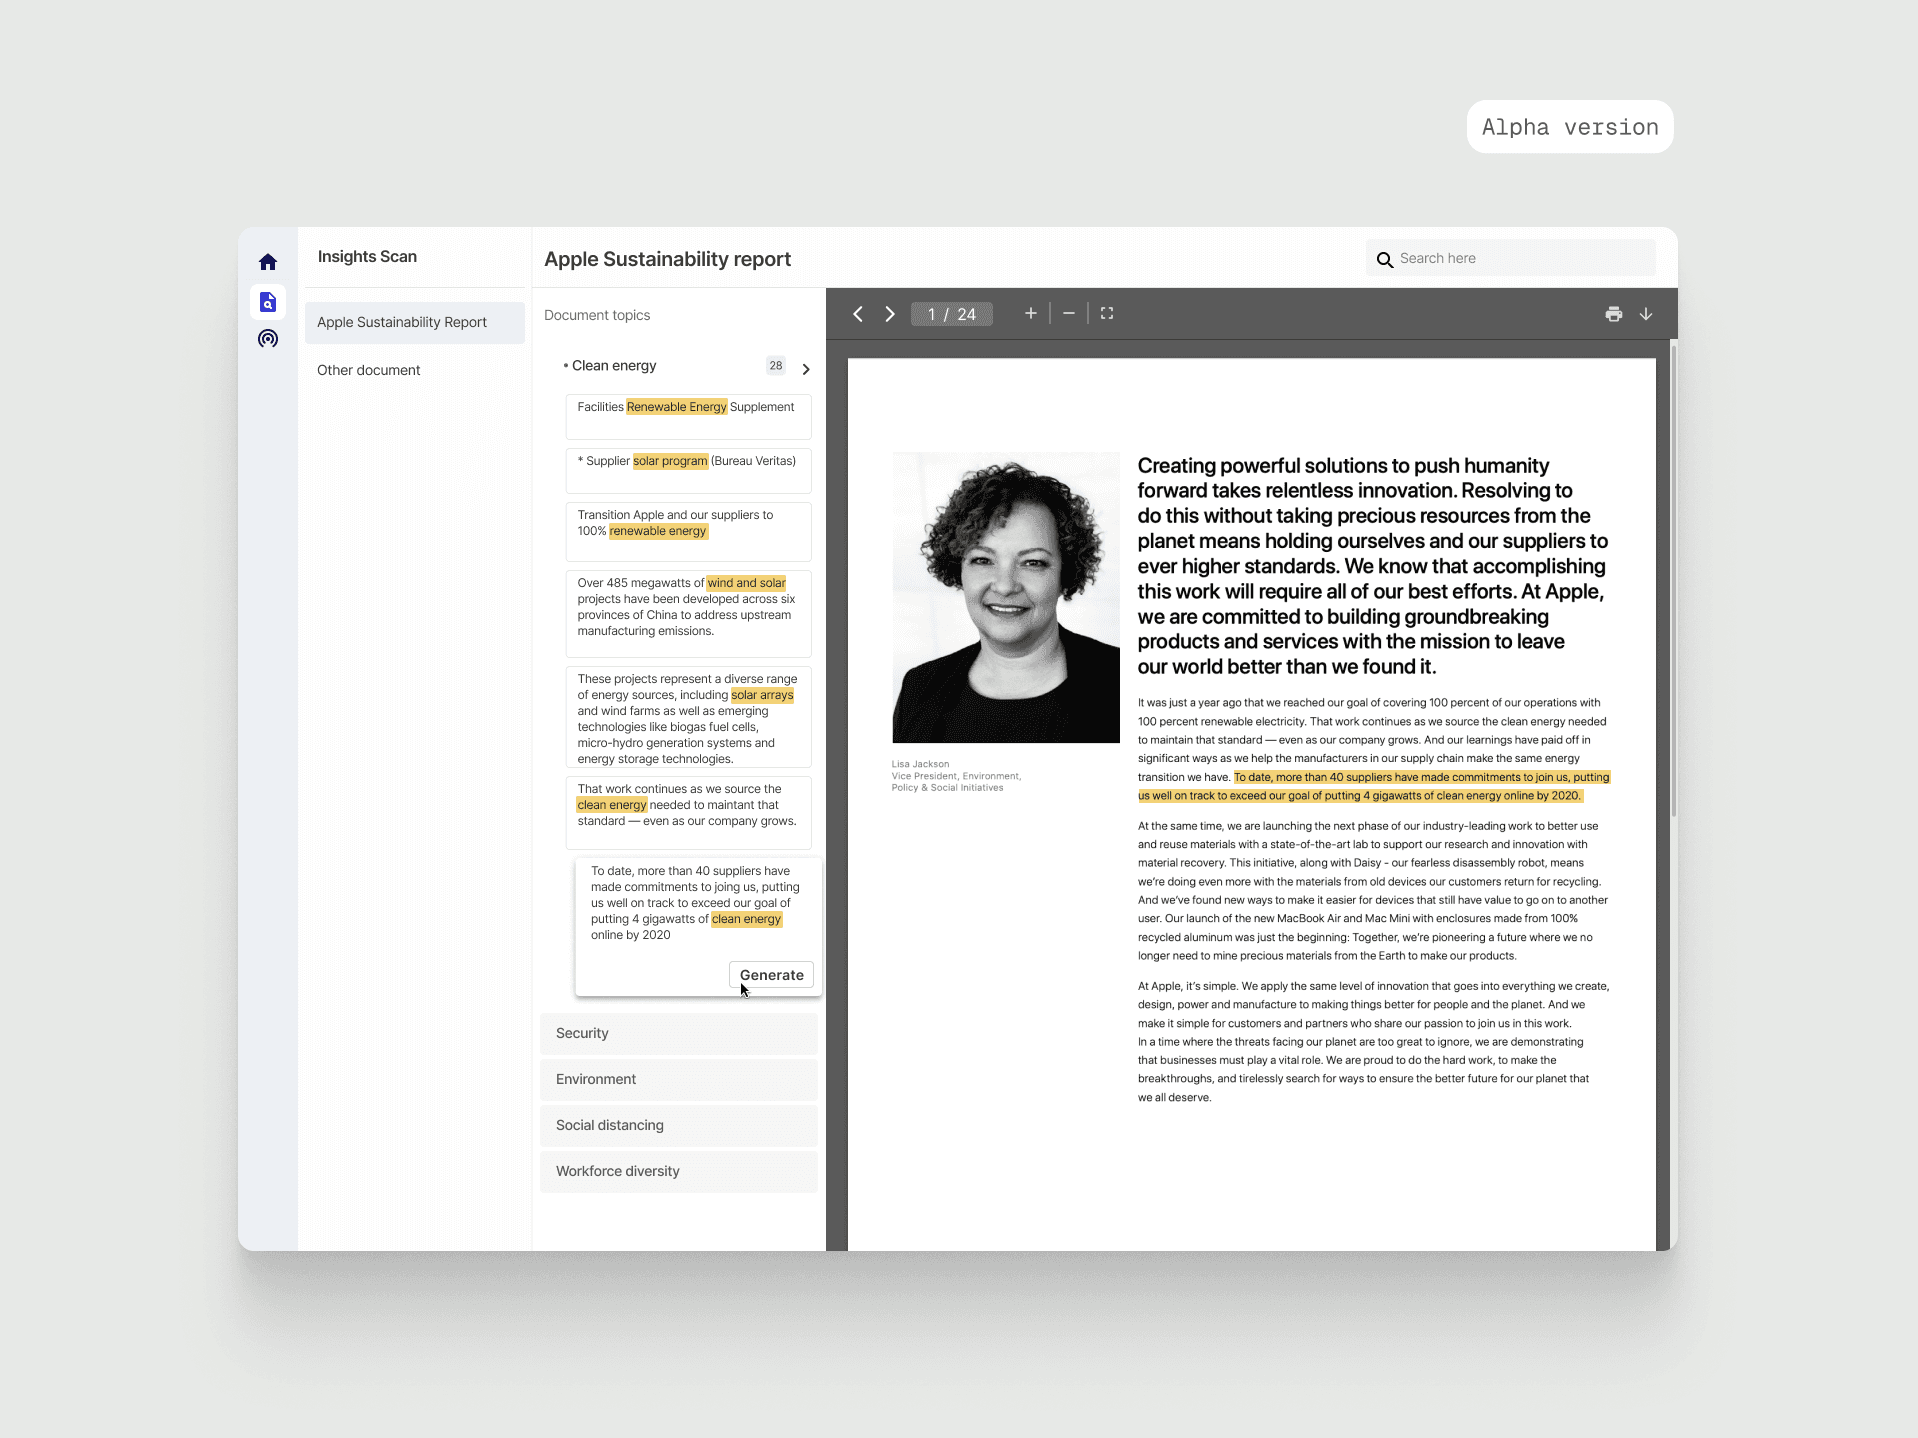Open the That work continues snippet
The image size is (1918, 1438).
(x=688, y=813)
